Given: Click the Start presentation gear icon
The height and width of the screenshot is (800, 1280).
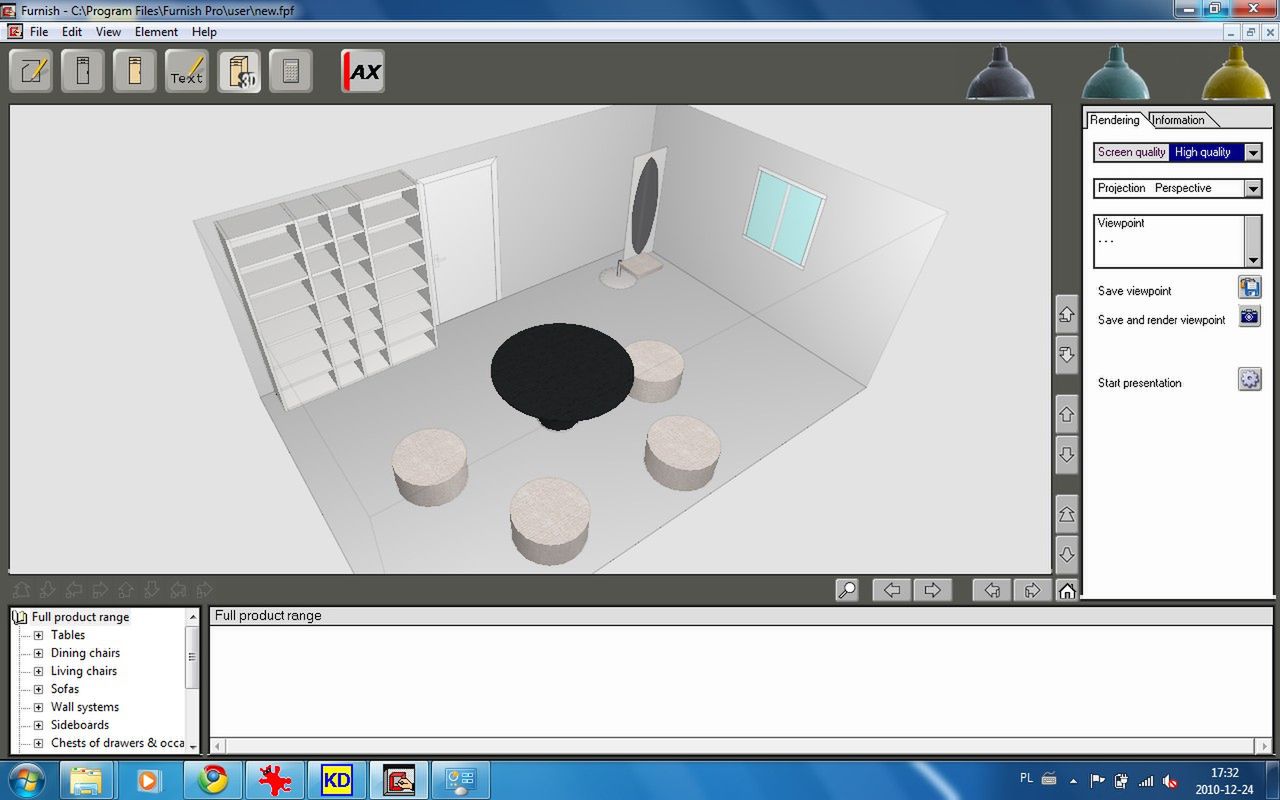Looking at the screenshot, I should click(1249, 379).
